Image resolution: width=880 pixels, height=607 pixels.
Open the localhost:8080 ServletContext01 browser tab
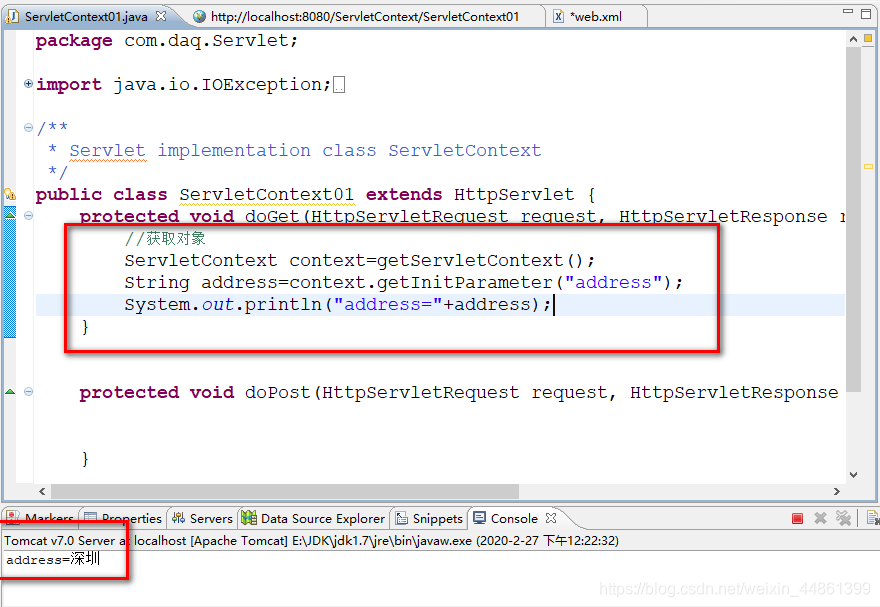pyautogui.click(x=365, y=17)
